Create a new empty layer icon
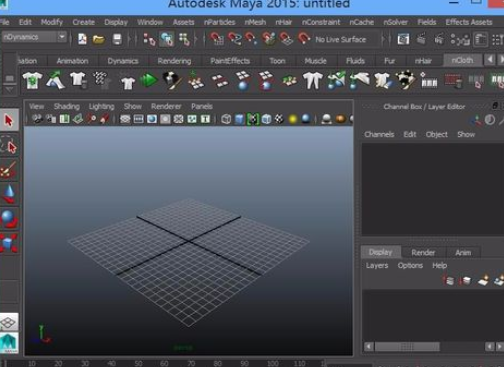This screenshot has height=367, width=504. click(483, 280)
